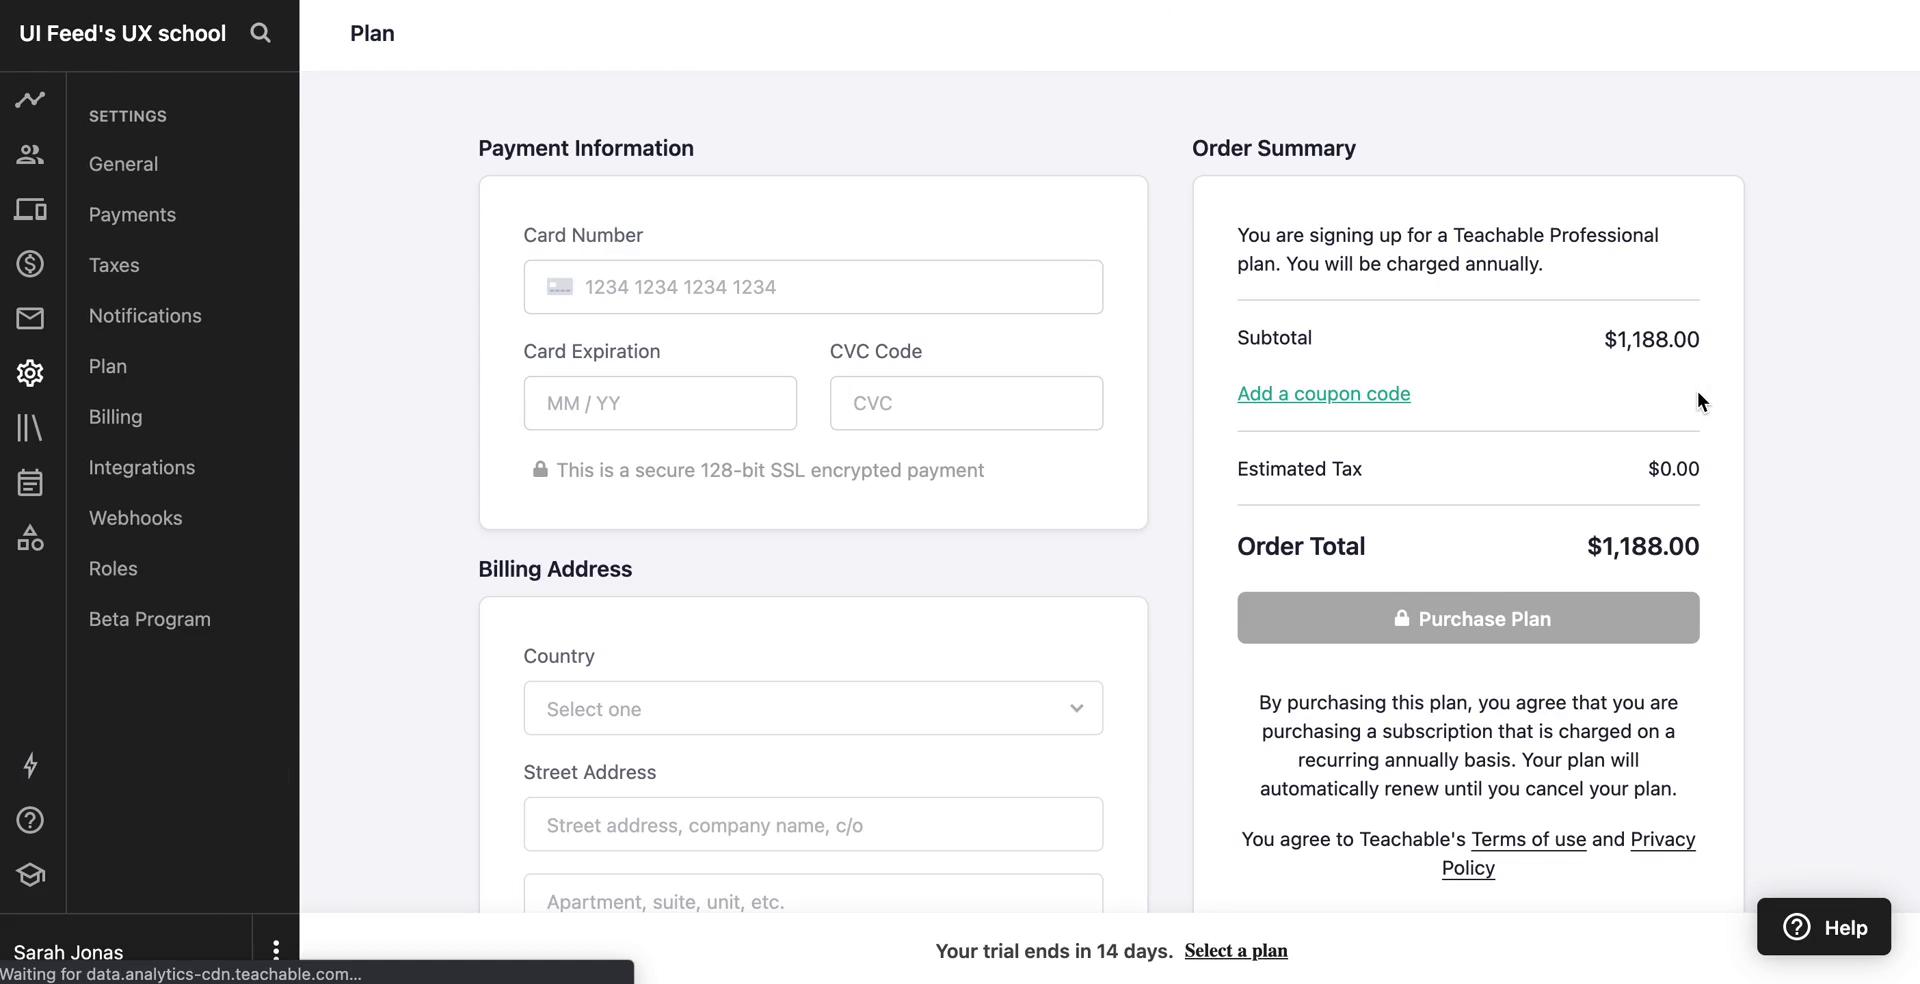Viewport: 1920px width, 984px height.
Task: Open the Billing settings menu item
Action: pos(115,417)
